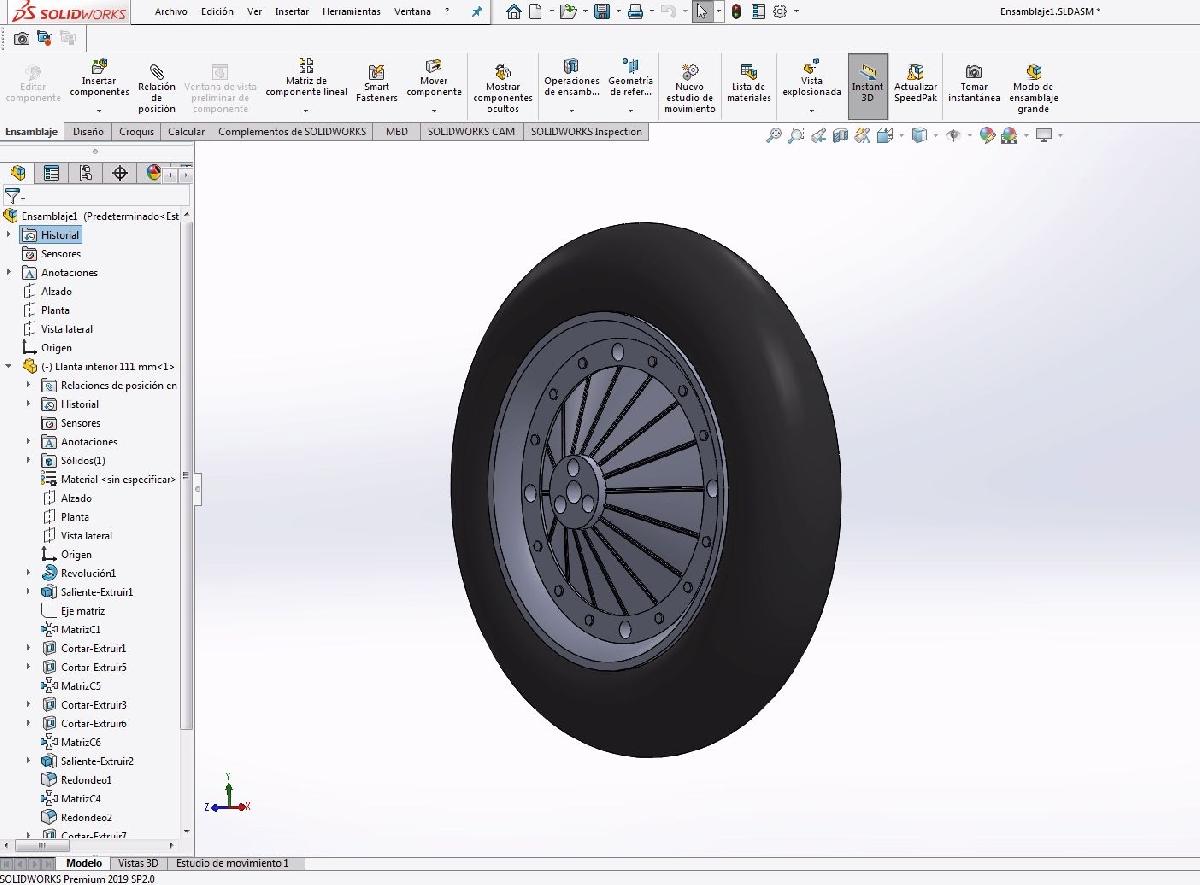Open the Herramientas menu

352,12
